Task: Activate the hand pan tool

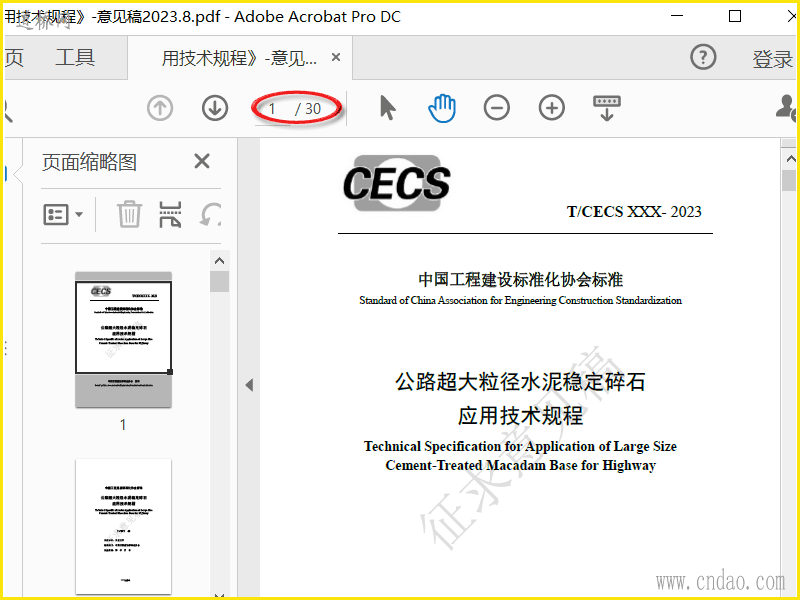Action: tap(442, 108)
